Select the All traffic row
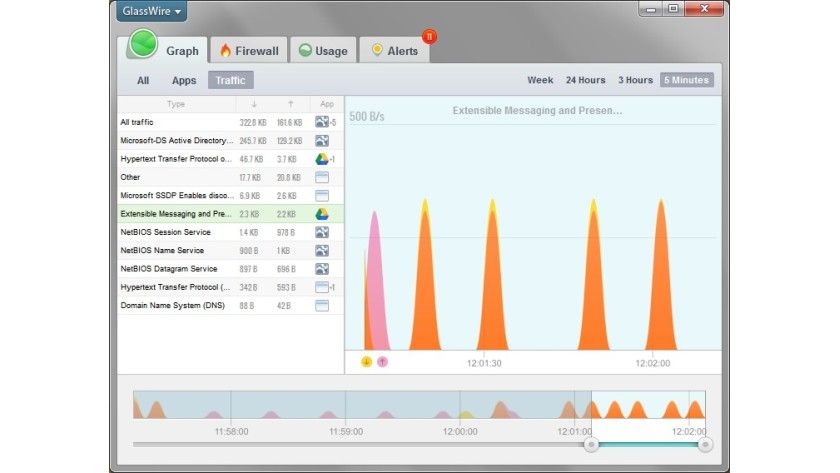This screenshot has height=473, width=840. [230, 122]
